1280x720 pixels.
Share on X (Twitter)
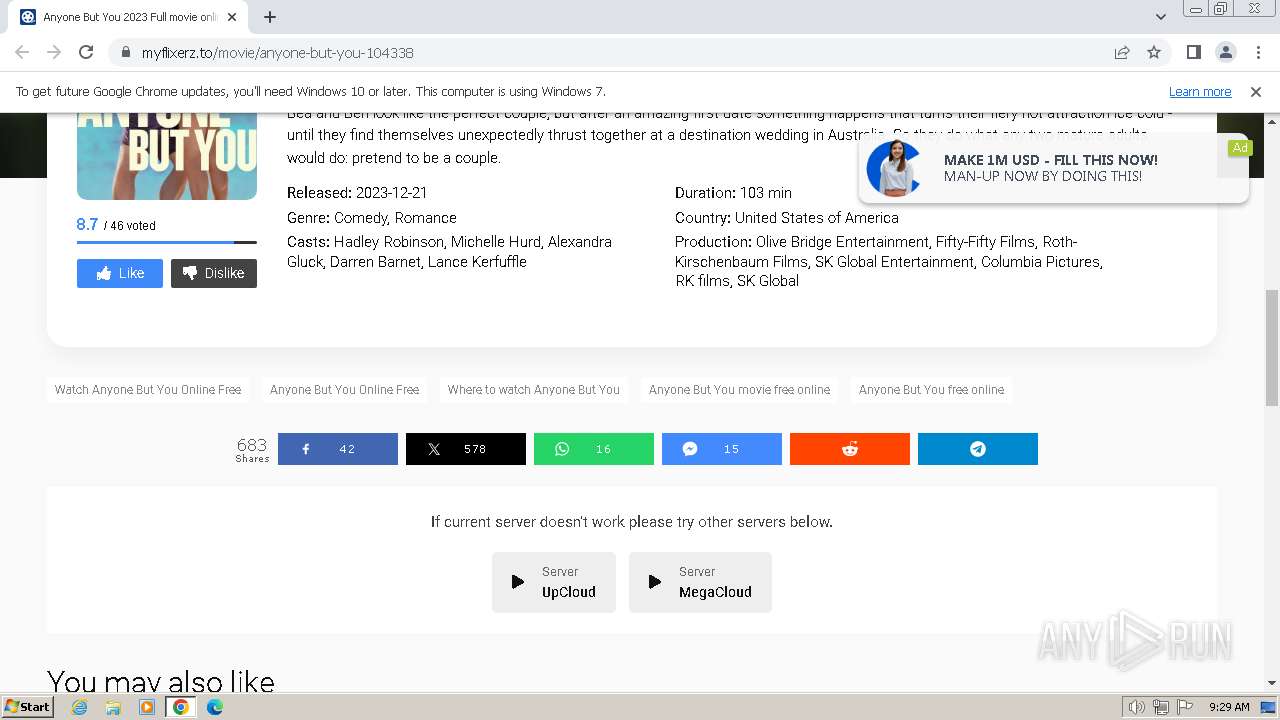(x=466, y=449)
